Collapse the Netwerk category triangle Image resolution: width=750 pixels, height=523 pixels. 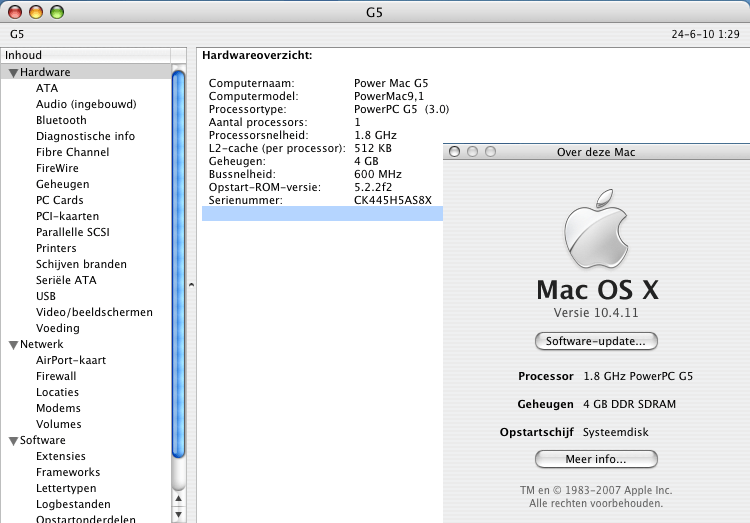point(13,345)
